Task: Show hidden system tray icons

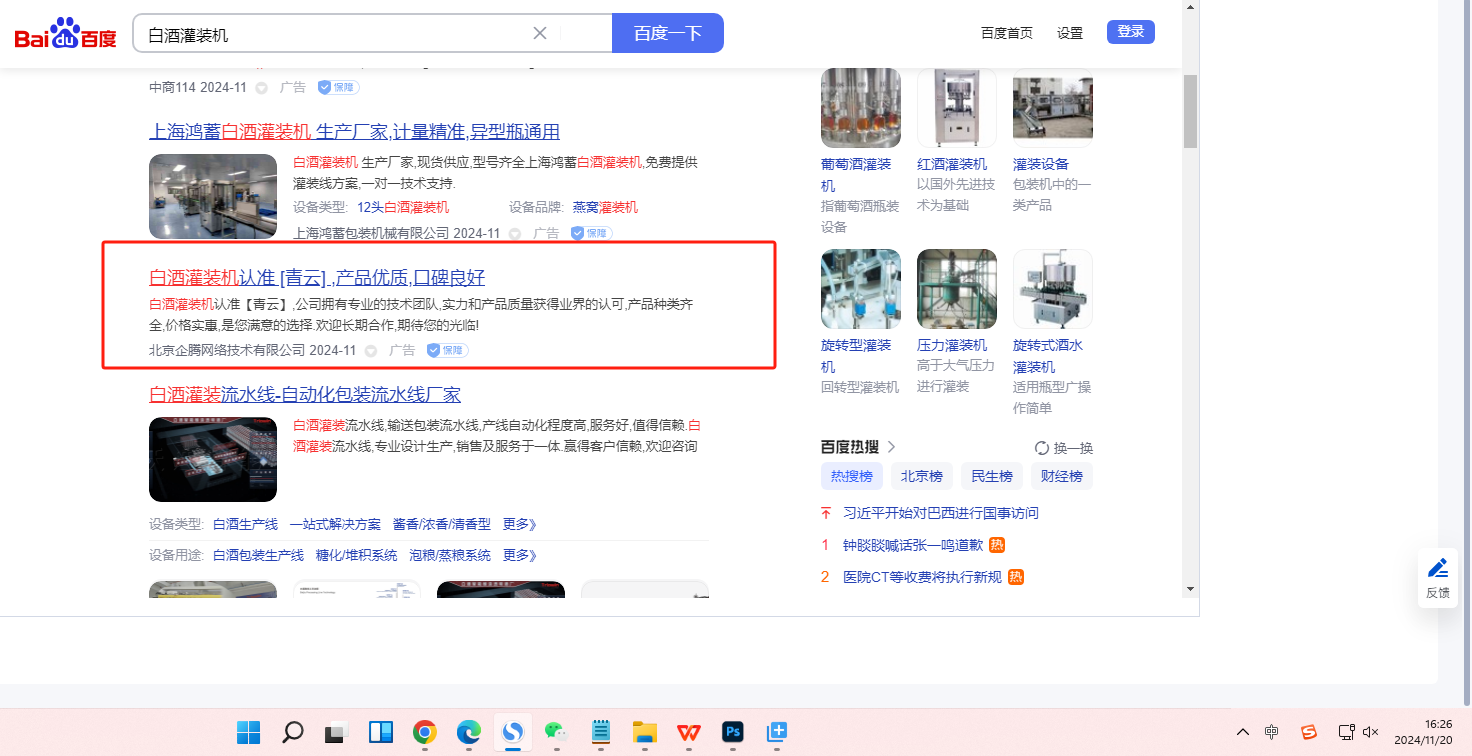Action: click(1243, 732)
